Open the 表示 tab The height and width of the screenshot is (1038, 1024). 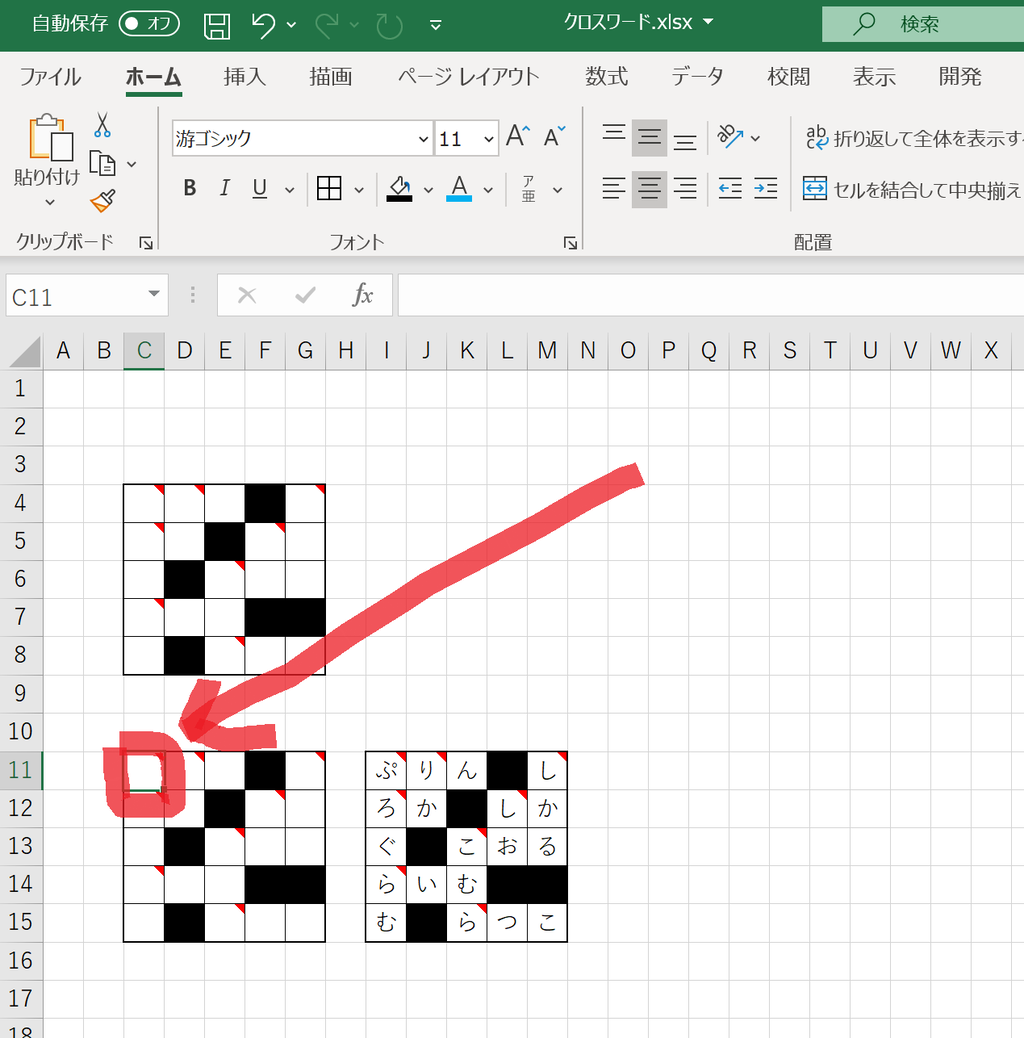(x=874, y=77)
